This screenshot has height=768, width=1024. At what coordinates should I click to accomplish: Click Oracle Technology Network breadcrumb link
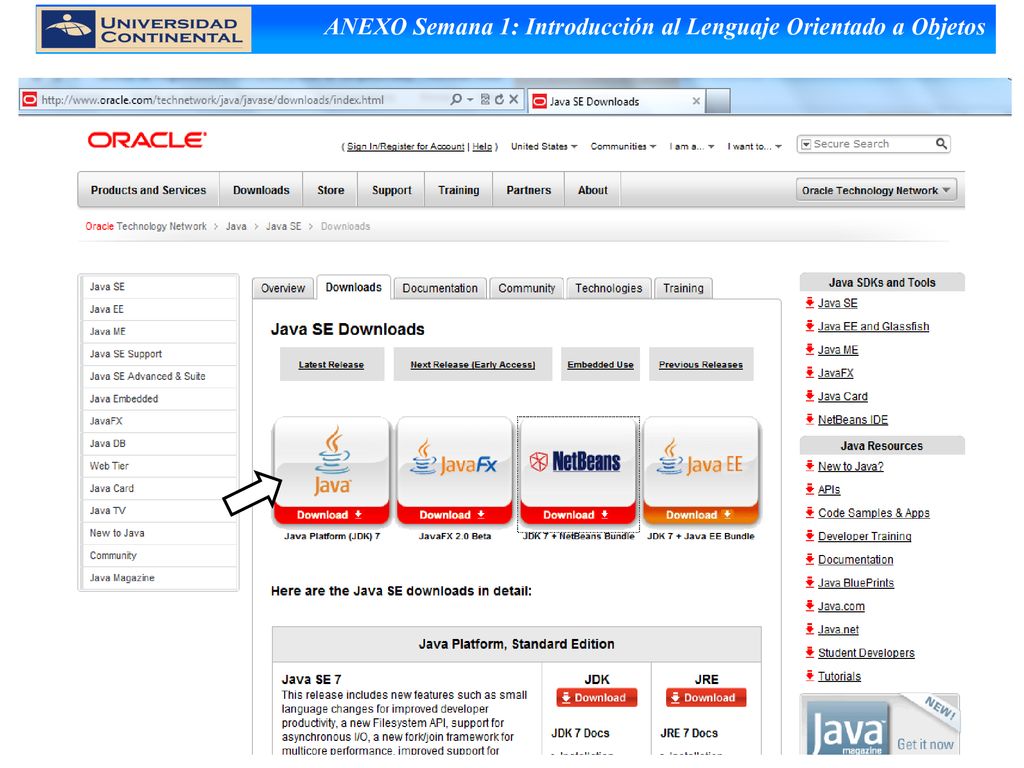[x=146, y=226]
